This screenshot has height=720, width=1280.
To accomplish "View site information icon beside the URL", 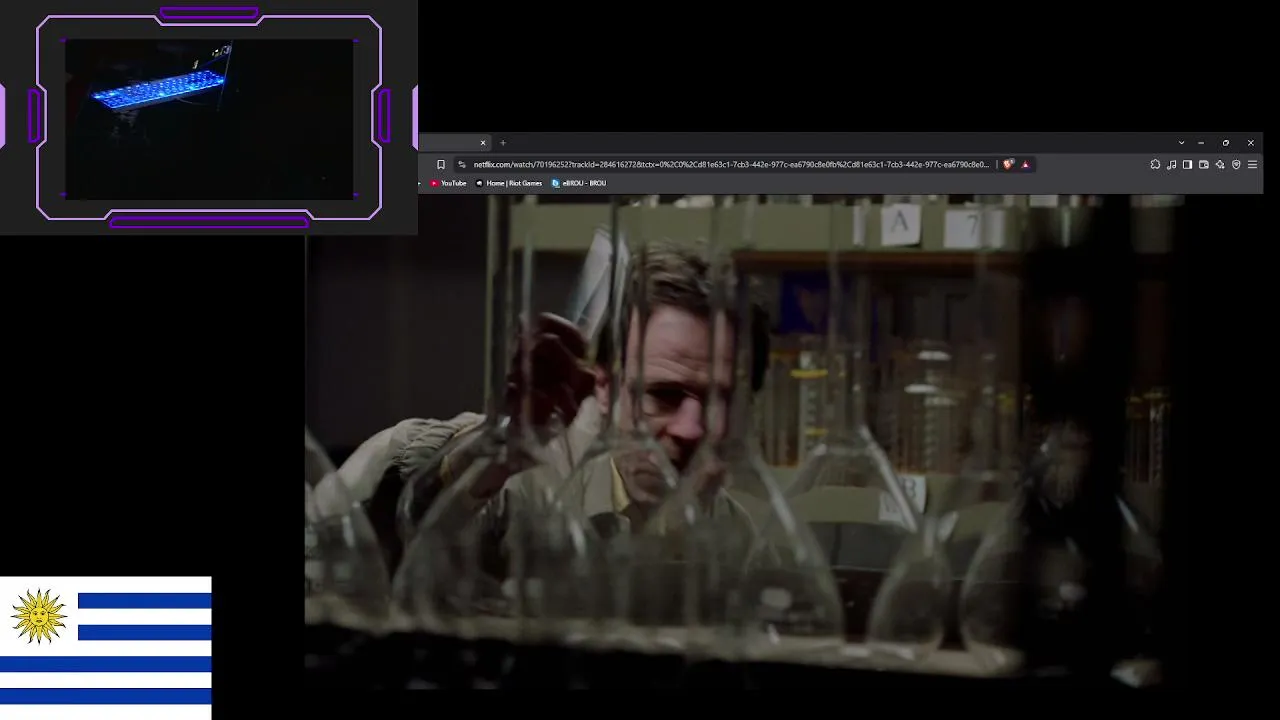I will click(461, 165).
